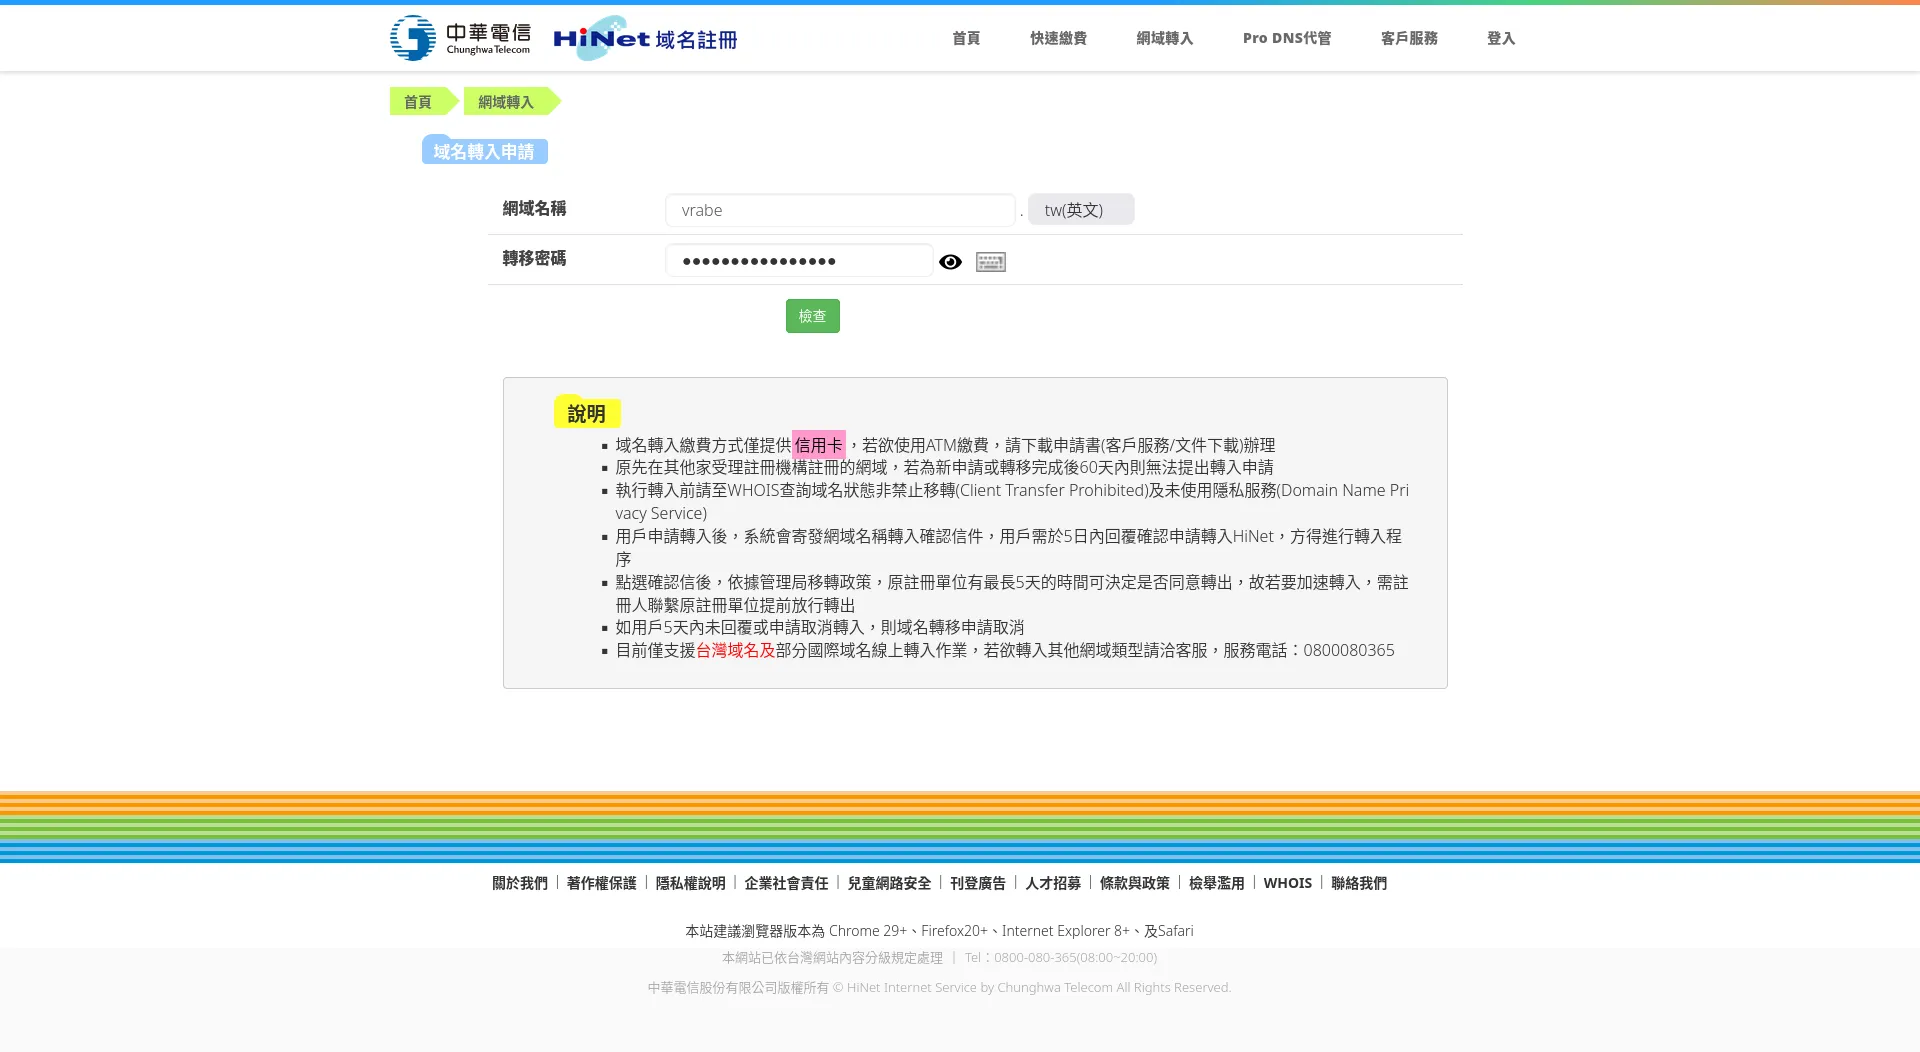
Task: Open the 客戶服務 menu
Action: 1408,38
